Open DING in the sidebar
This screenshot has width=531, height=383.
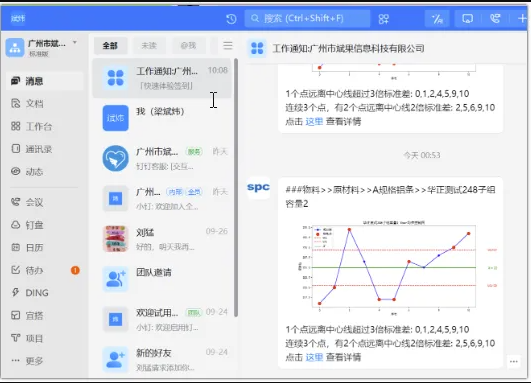pos(44,293)
